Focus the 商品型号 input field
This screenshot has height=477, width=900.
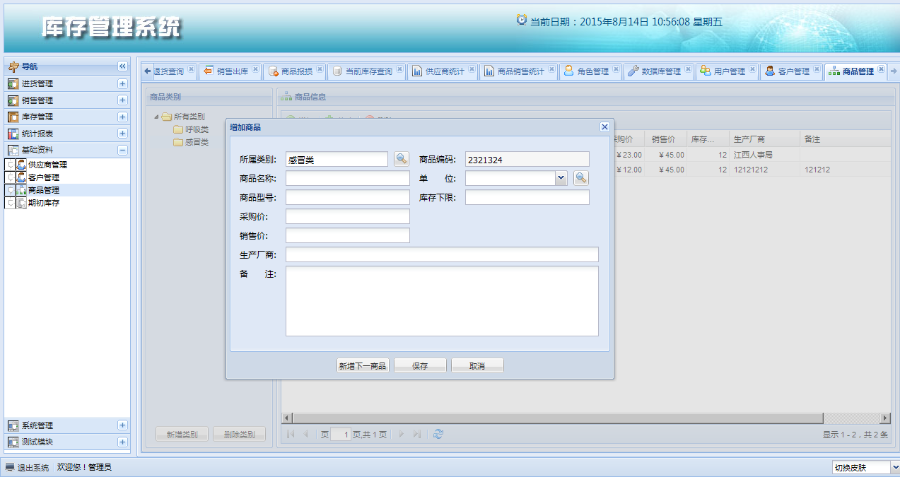[x=347, y=197]
